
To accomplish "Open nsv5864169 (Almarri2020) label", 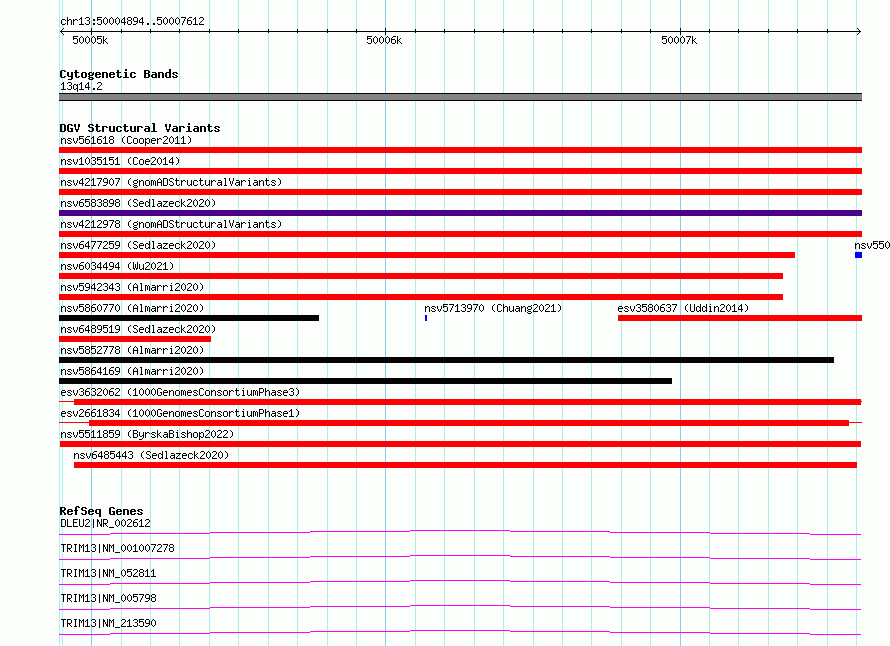I will click(x=132, y=371).
